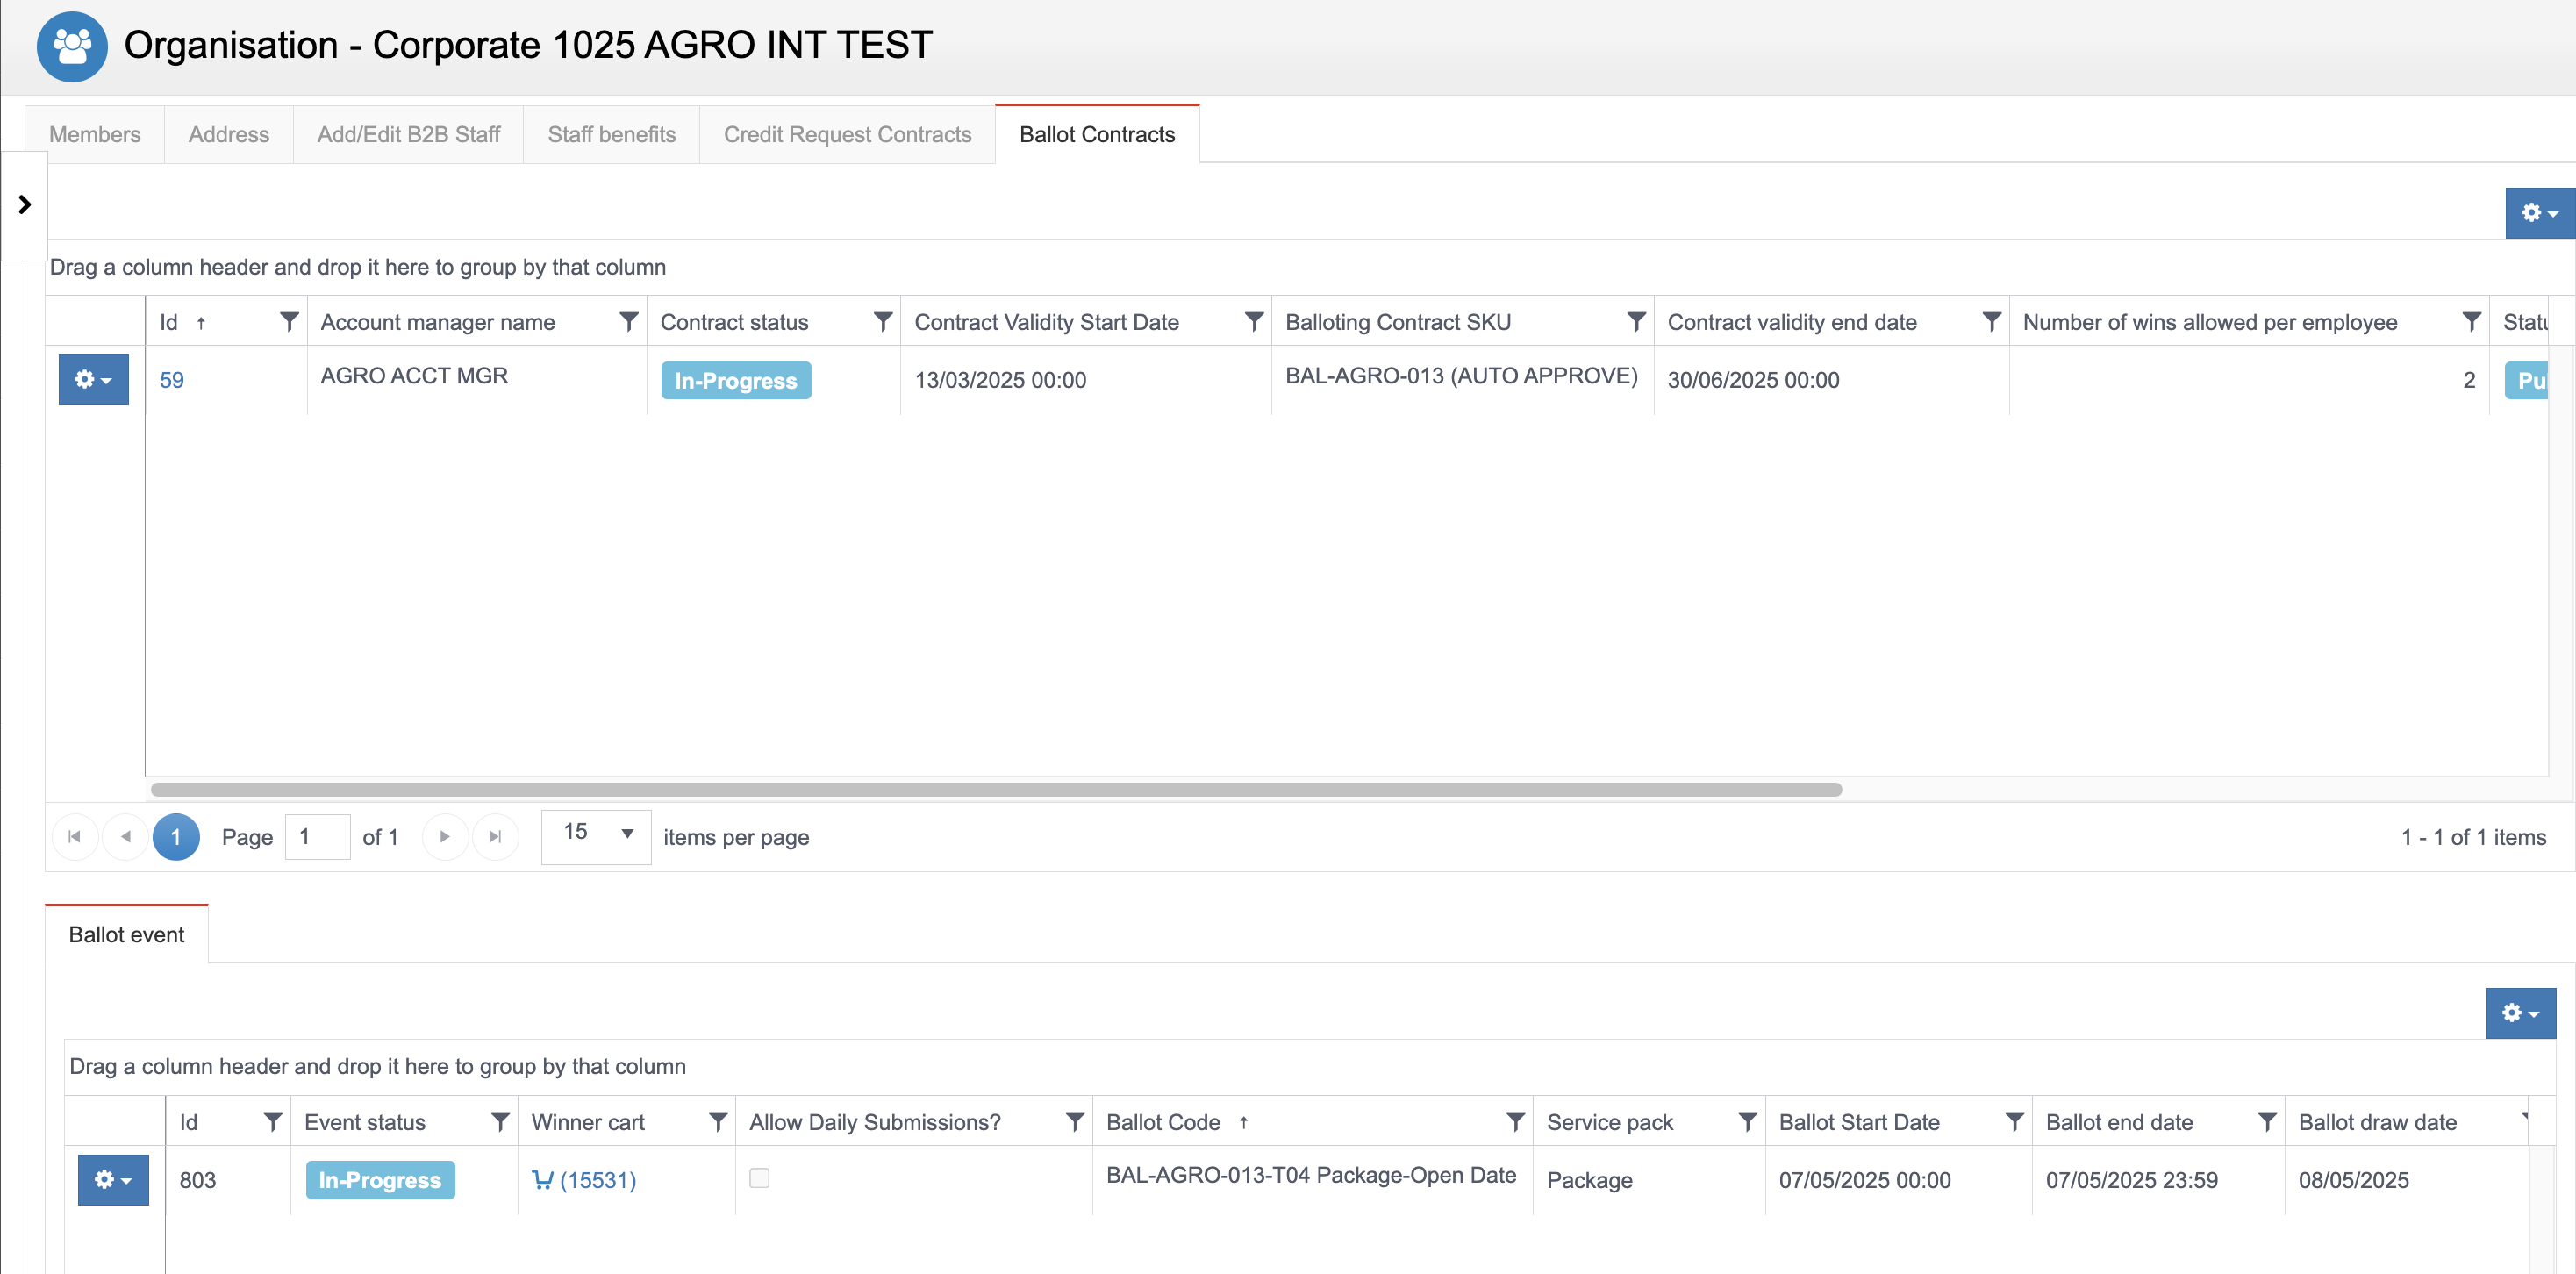Open filter on Event status column
This screenshot has height=1274, width=2576.
coord(500,1121)
